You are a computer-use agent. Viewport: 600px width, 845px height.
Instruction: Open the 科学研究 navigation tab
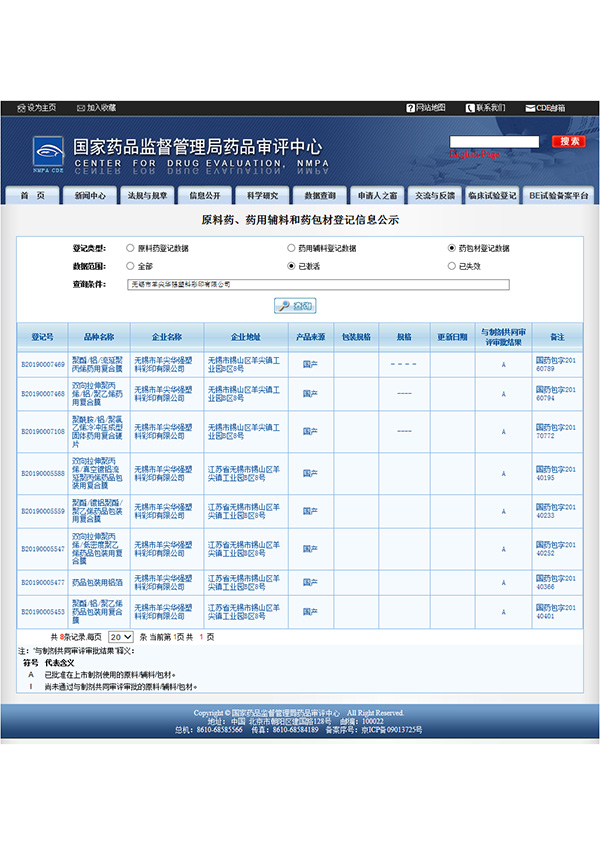[263, 196]
